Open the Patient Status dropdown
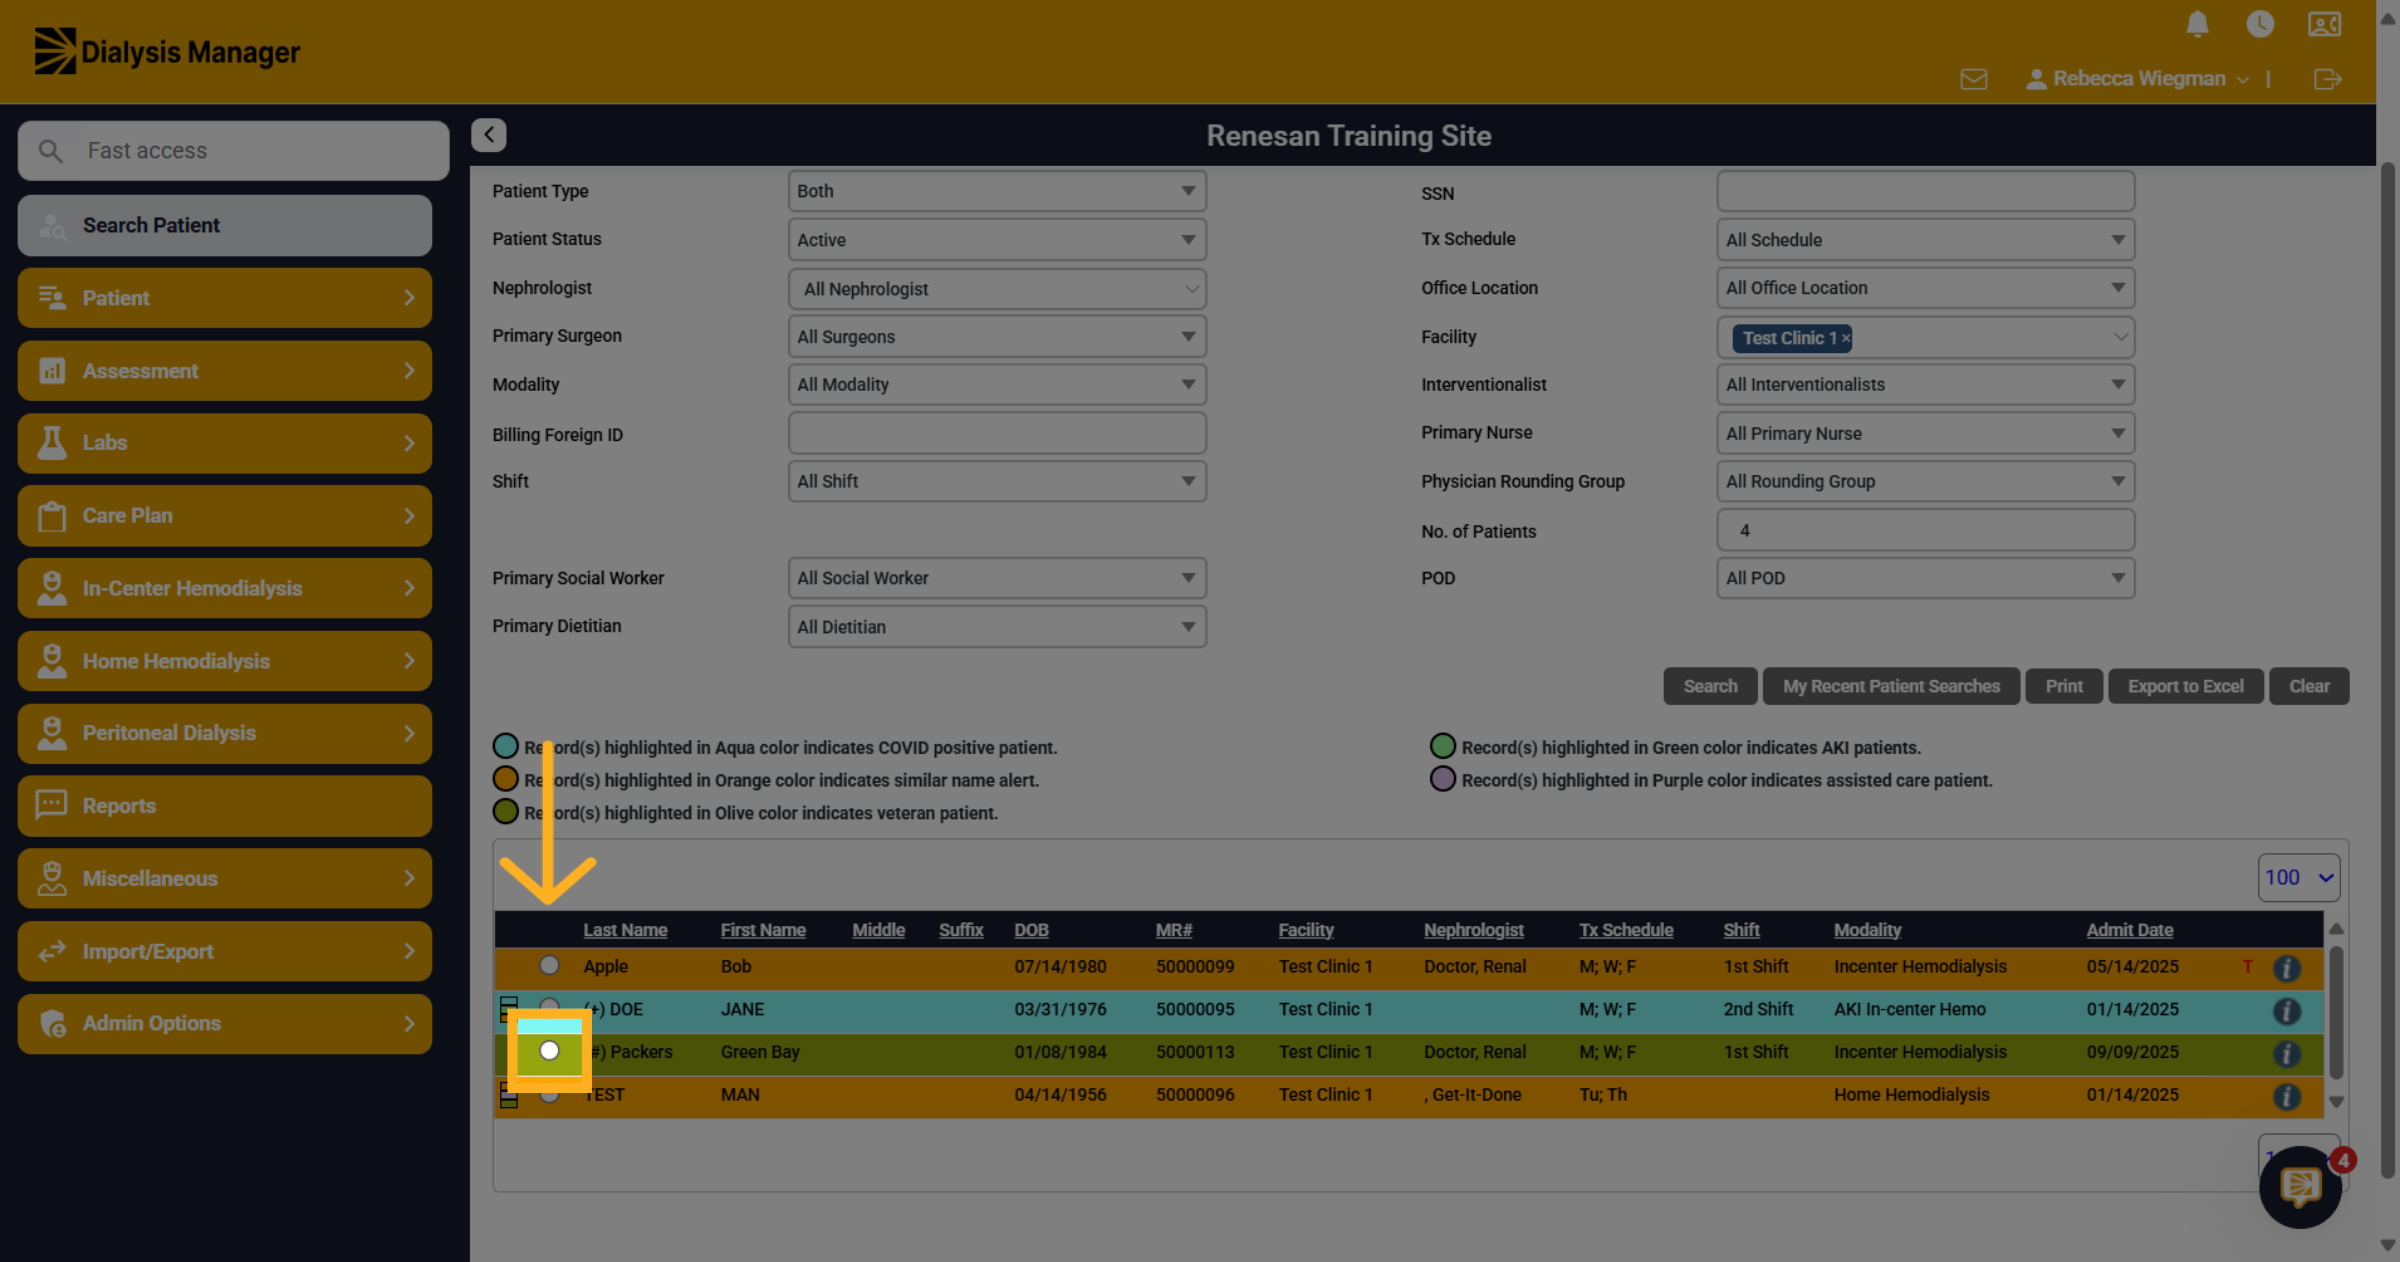 997,240
